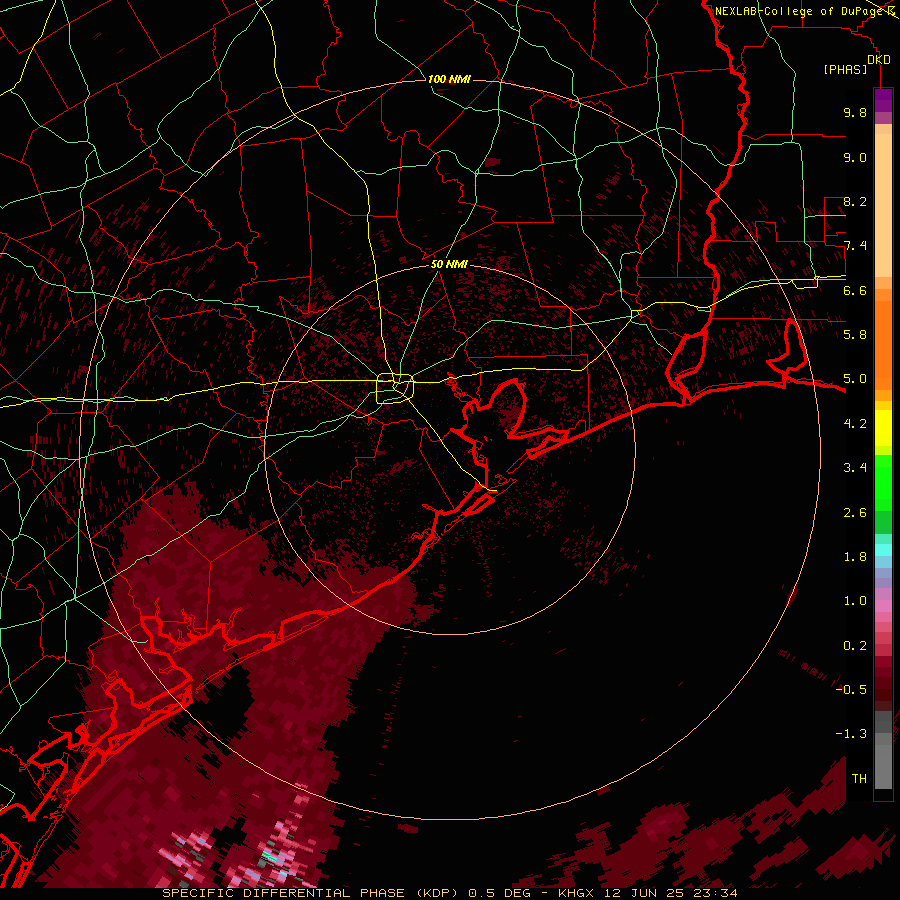Click the yellow highway loop at the radar center
The image size is (900, 900).
pyautogui.click(x=395, y=389)
